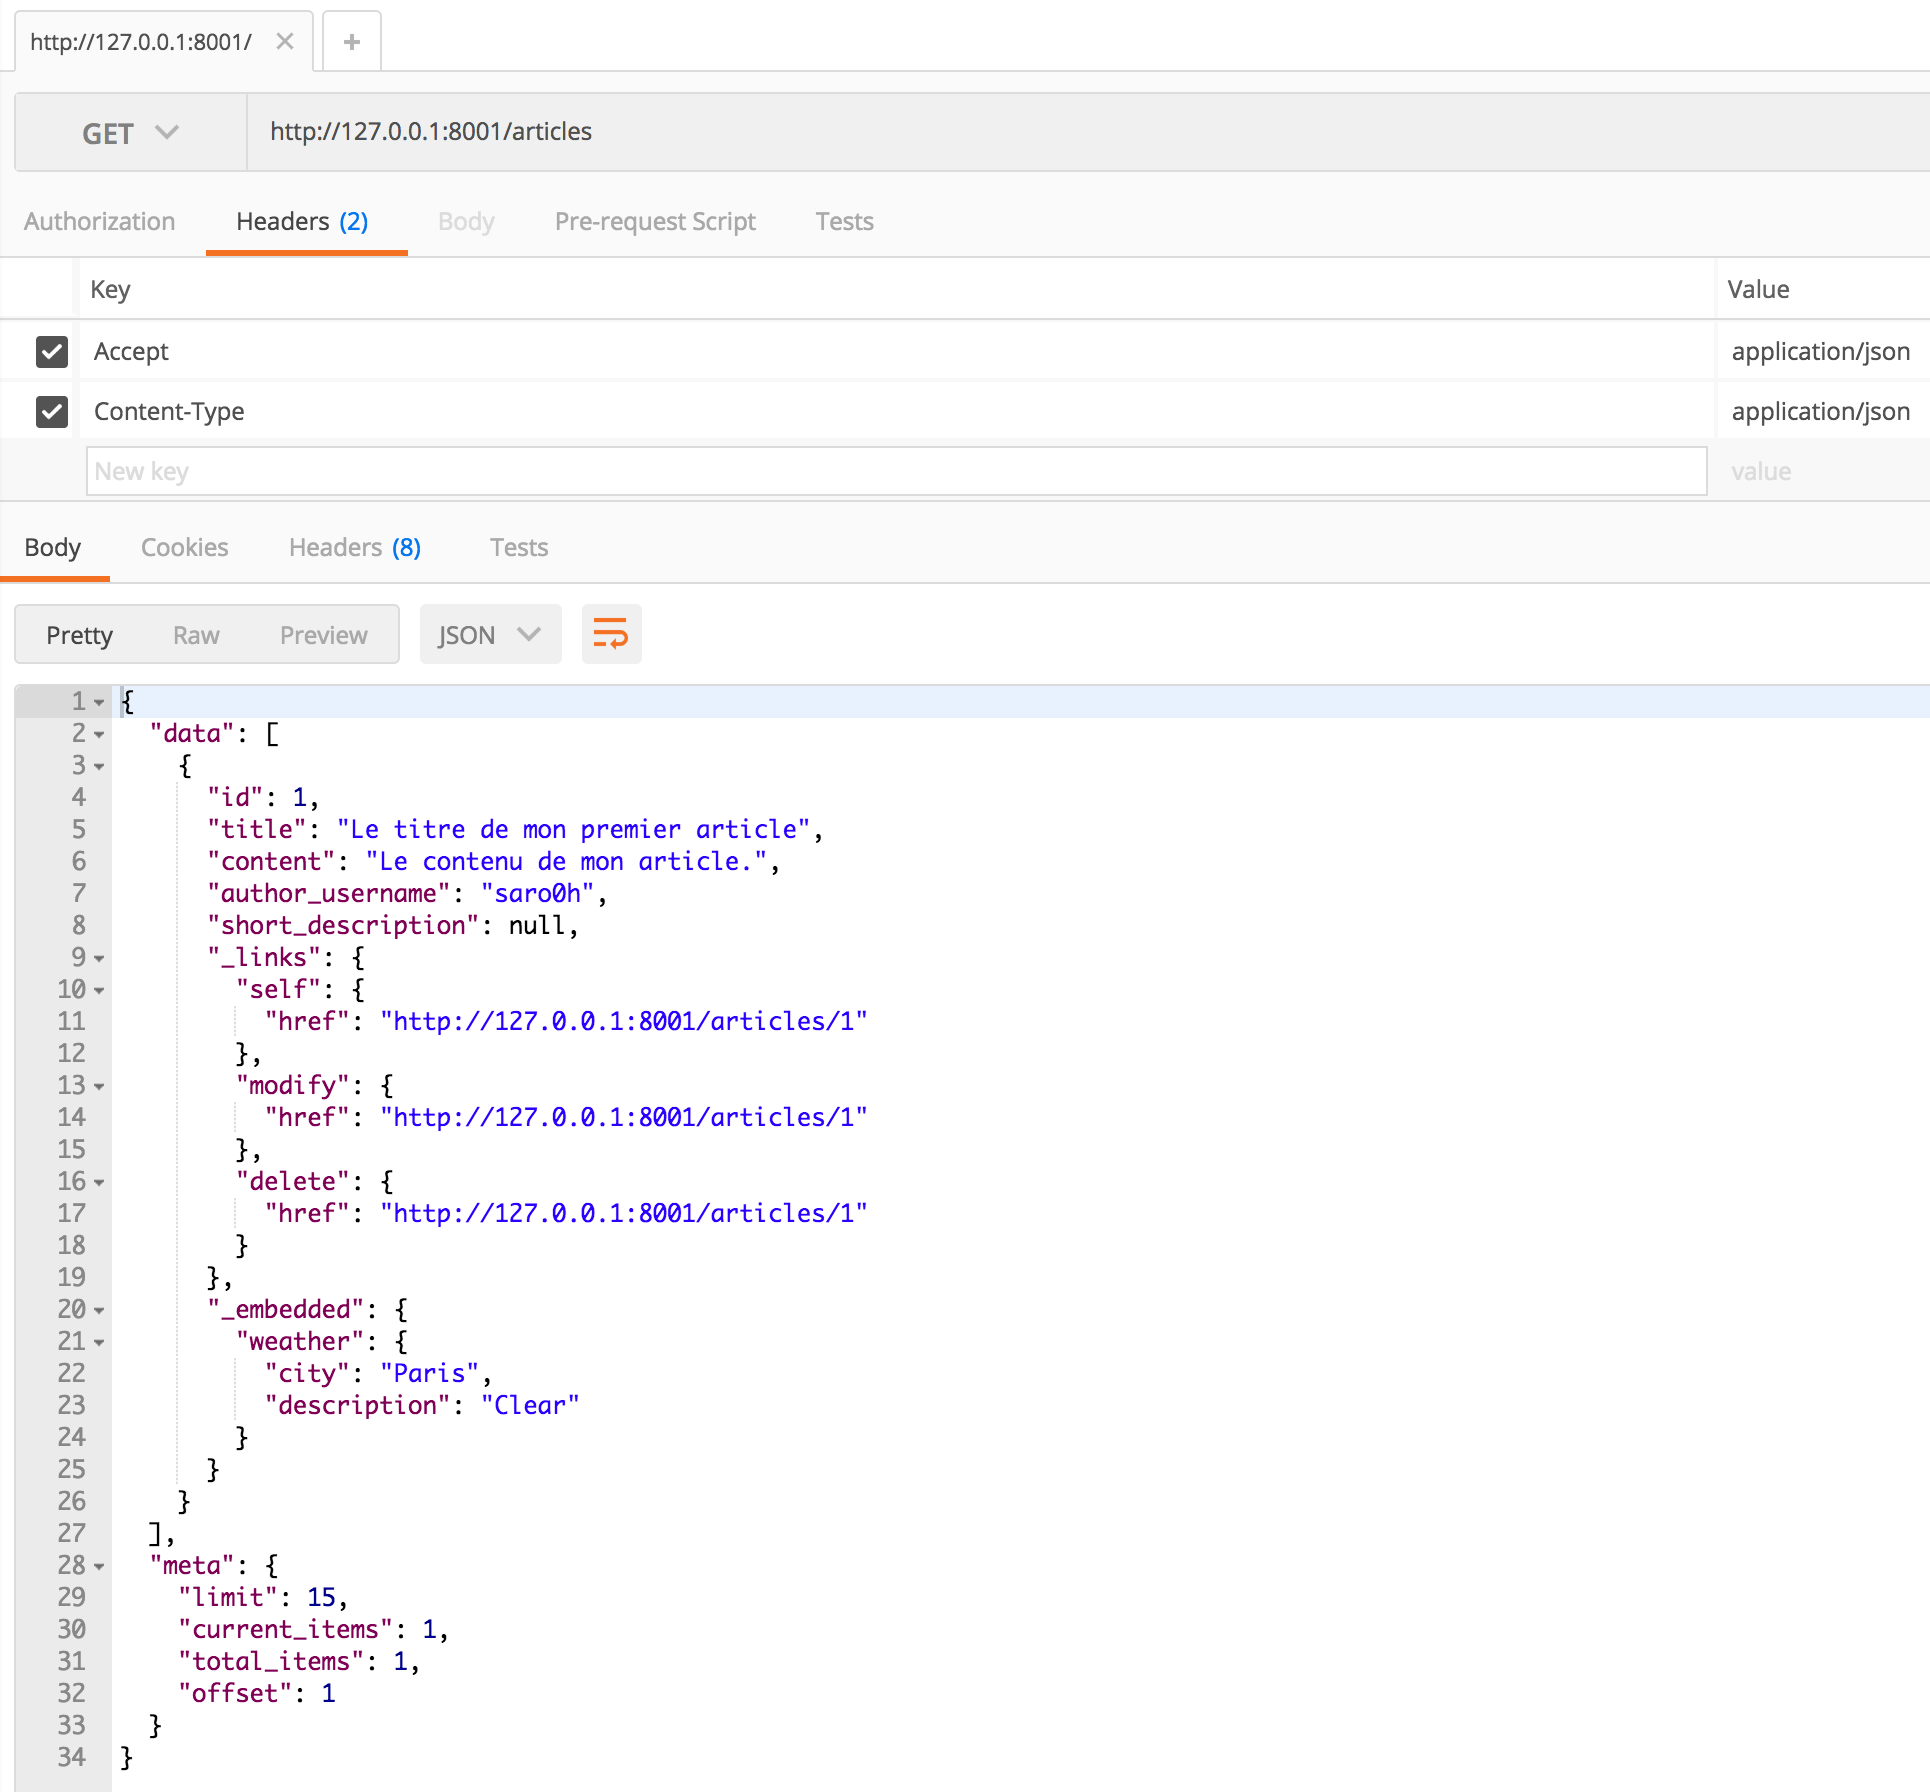
Task: Collapse the "data" array at line 2
Action: point(99,734)
